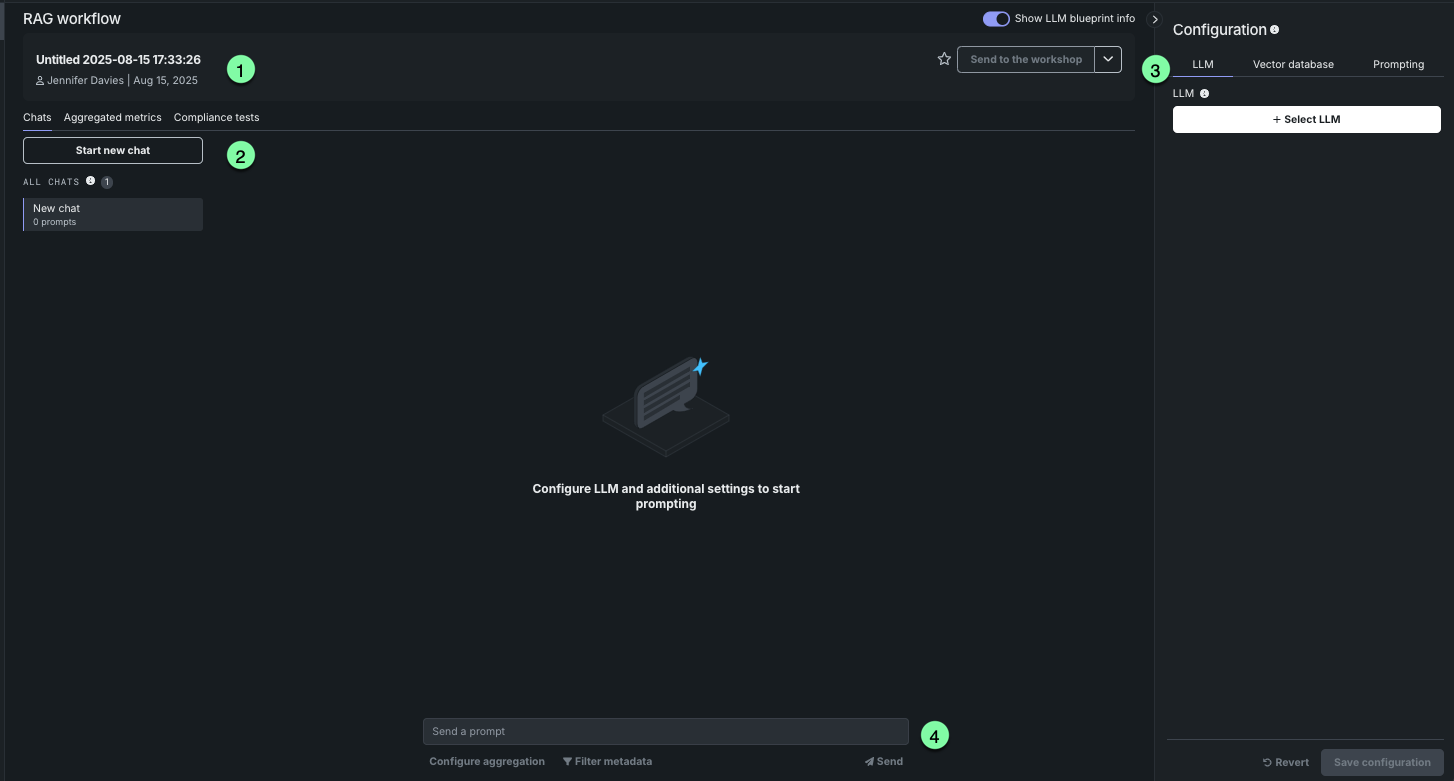
Task: Select the New chat entry
Action: coord(113,214)
